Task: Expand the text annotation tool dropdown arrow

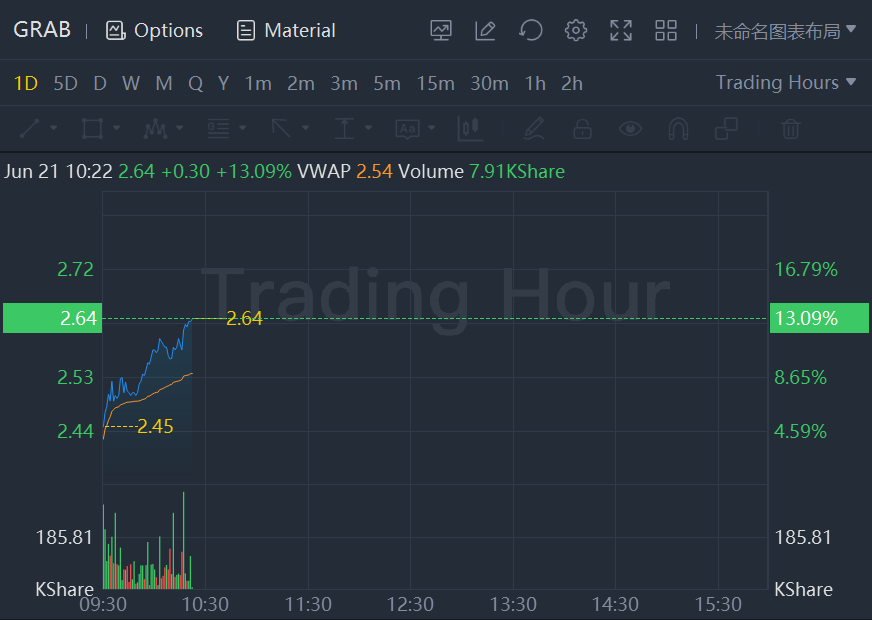Action: click(x=432, y=128)
